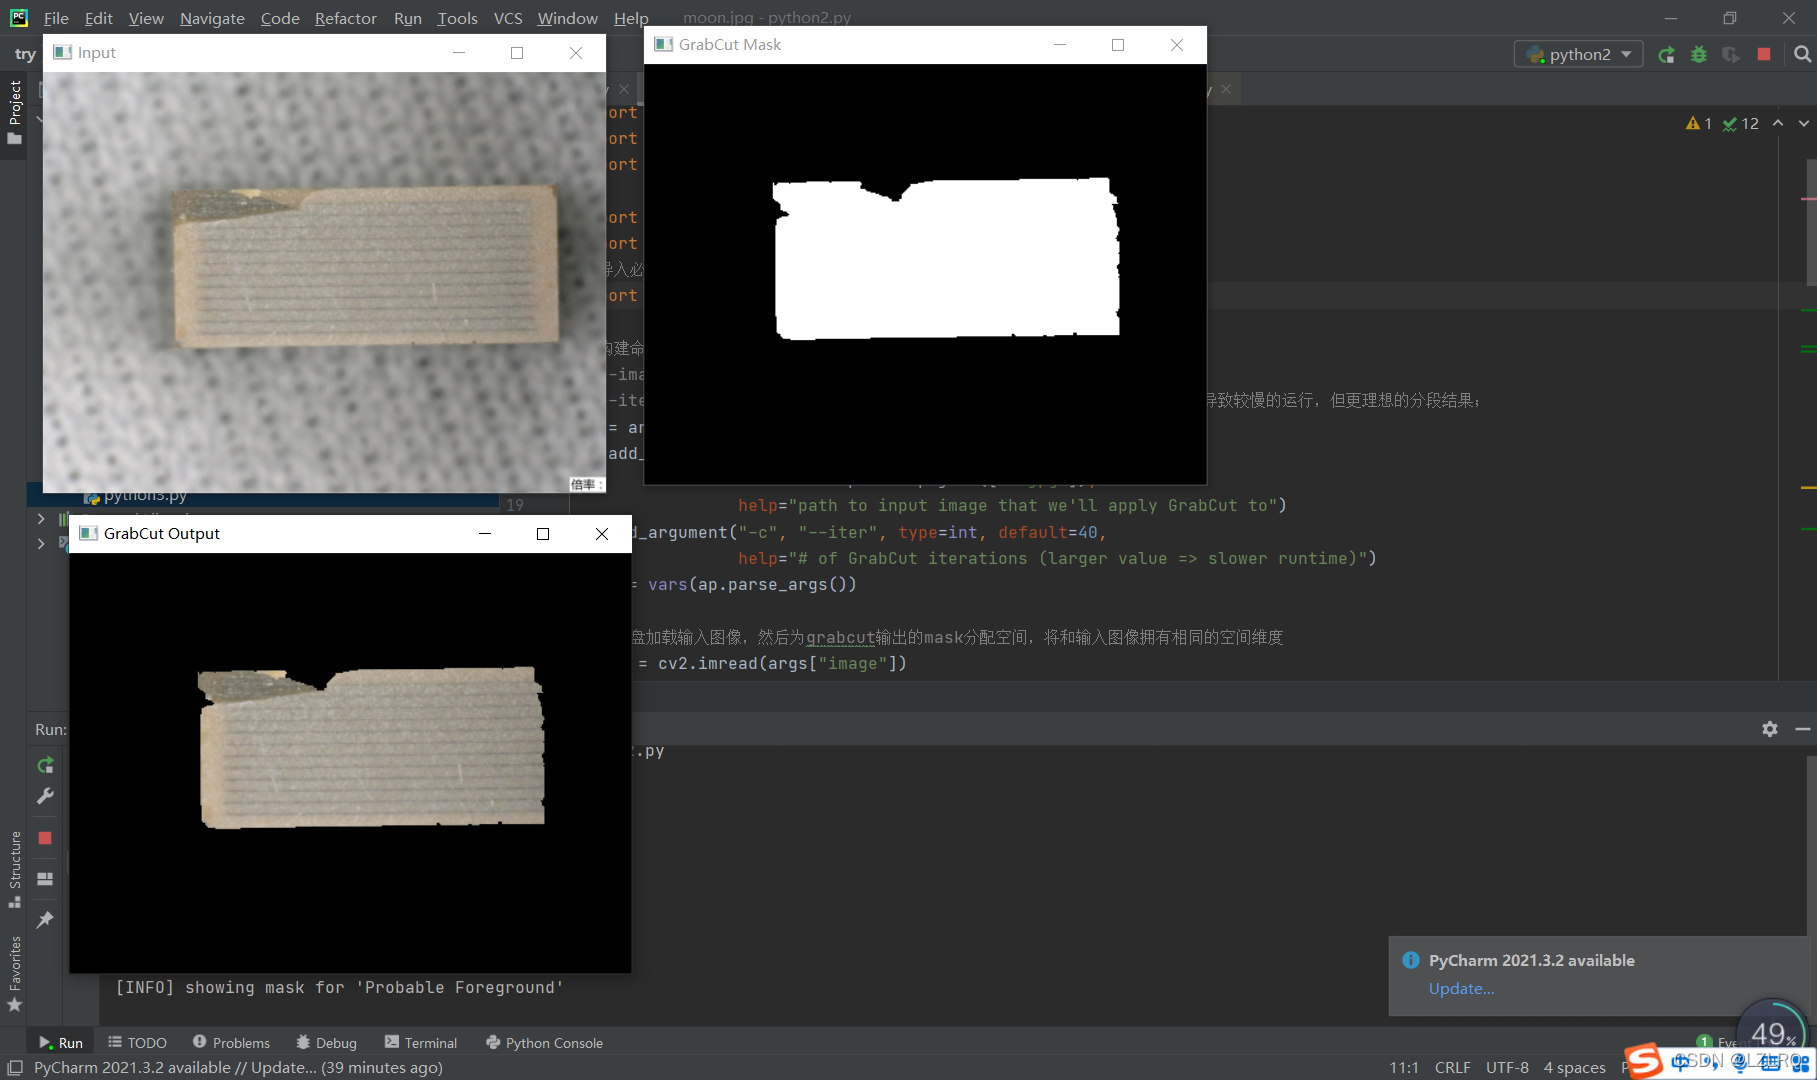Open run configuration settings via wrench icon
Image resolution: width=1817 pixels, height=1080 pixels.
point(45,795)
